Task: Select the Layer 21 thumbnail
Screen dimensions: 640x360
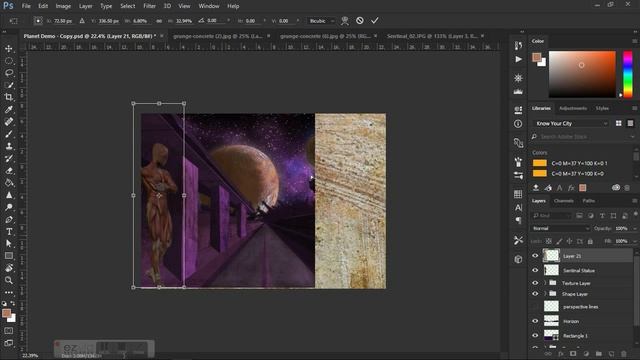Action: point(551,256)
